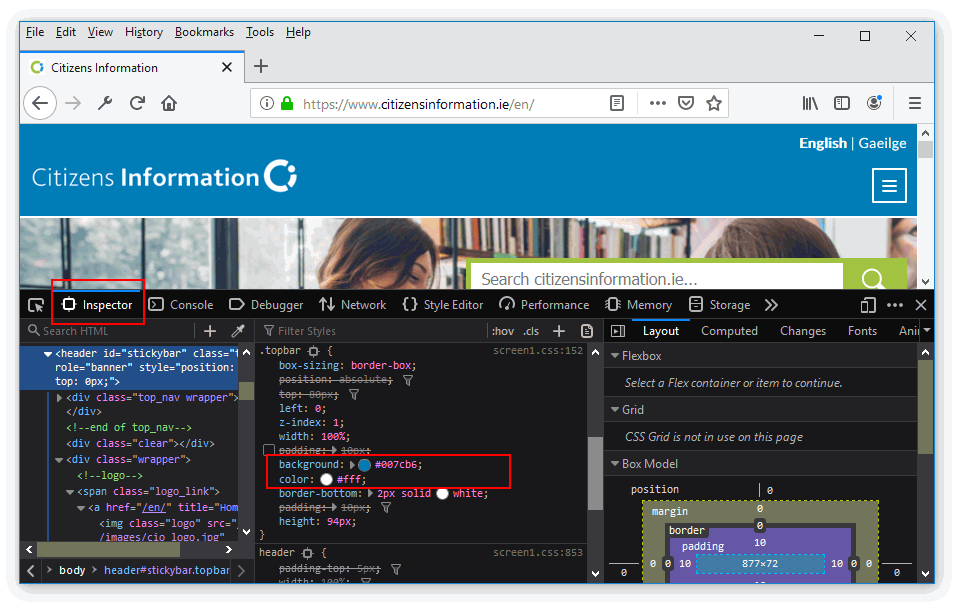Add a new CSS rule with plus icon

coord(559,331)
